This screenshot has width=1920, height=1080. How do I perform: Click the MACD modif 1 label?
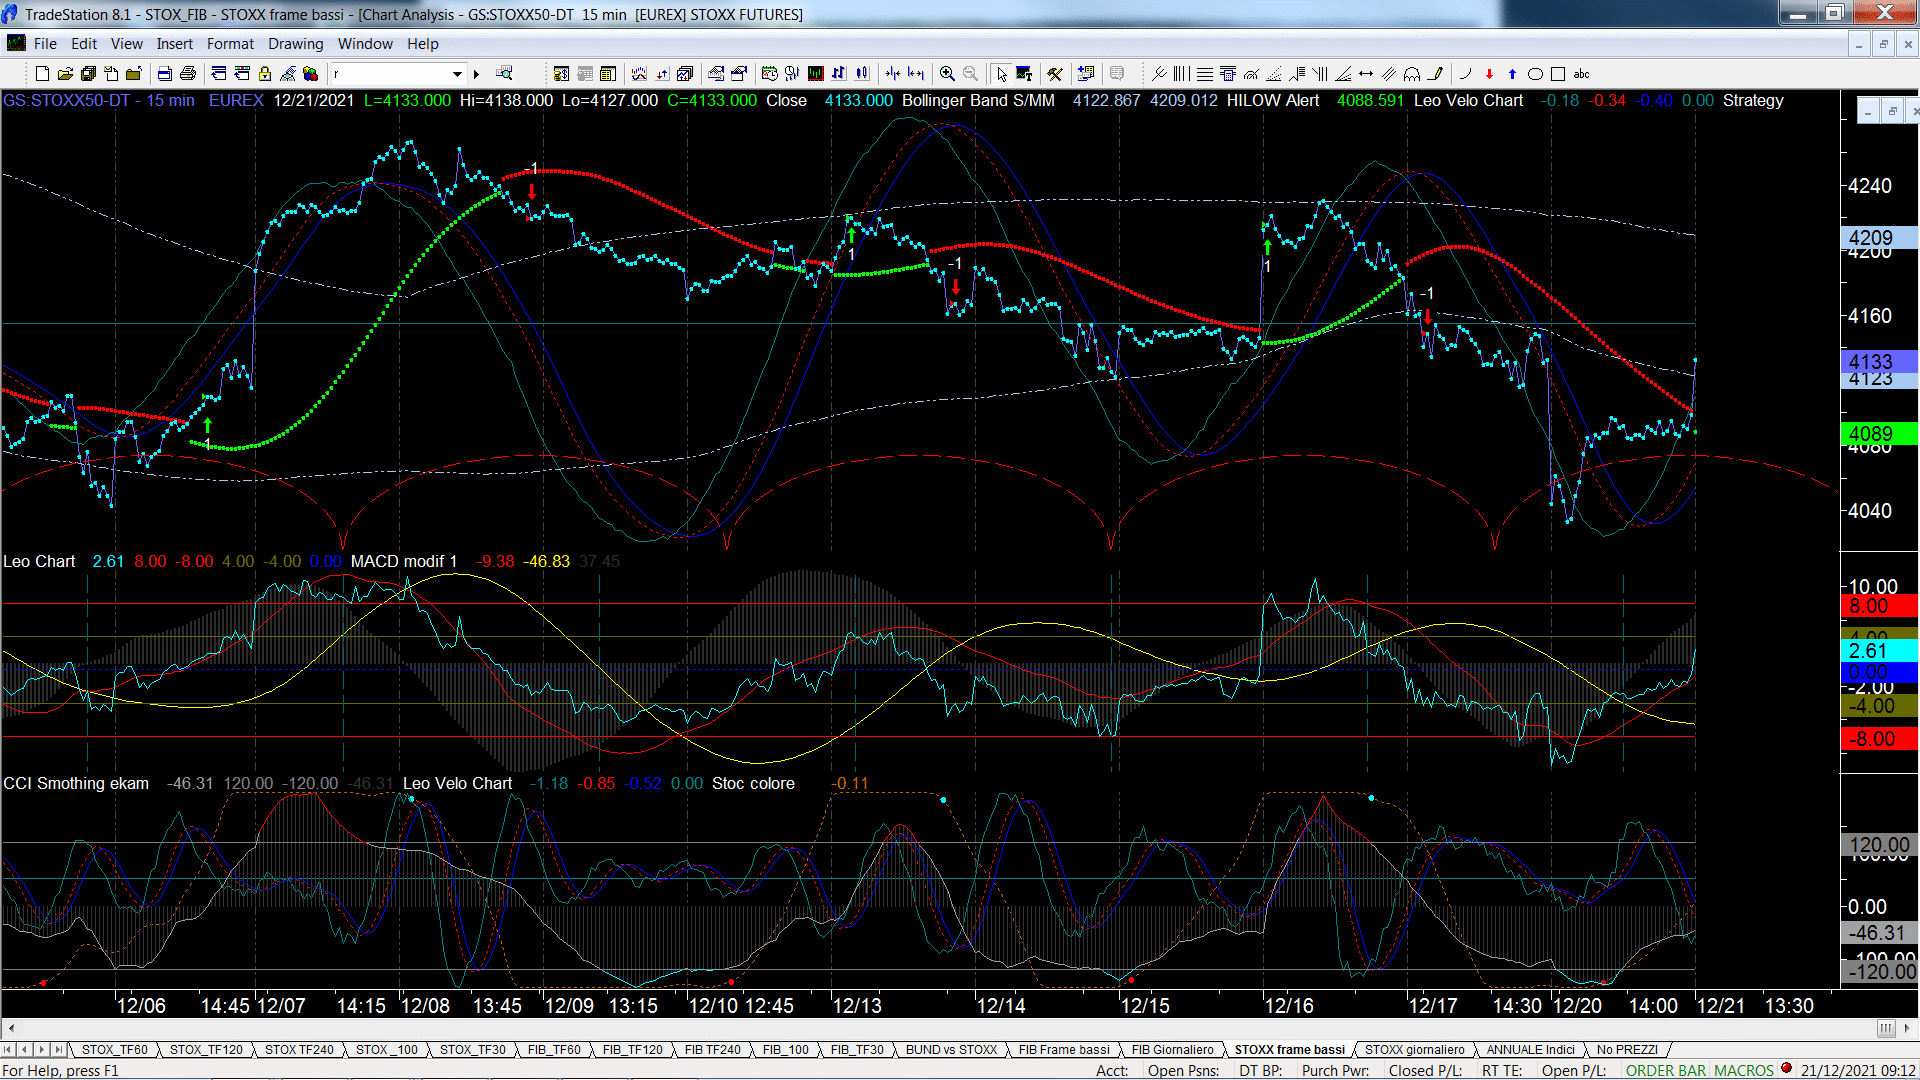pyautogui.click(x=404, y=561)
